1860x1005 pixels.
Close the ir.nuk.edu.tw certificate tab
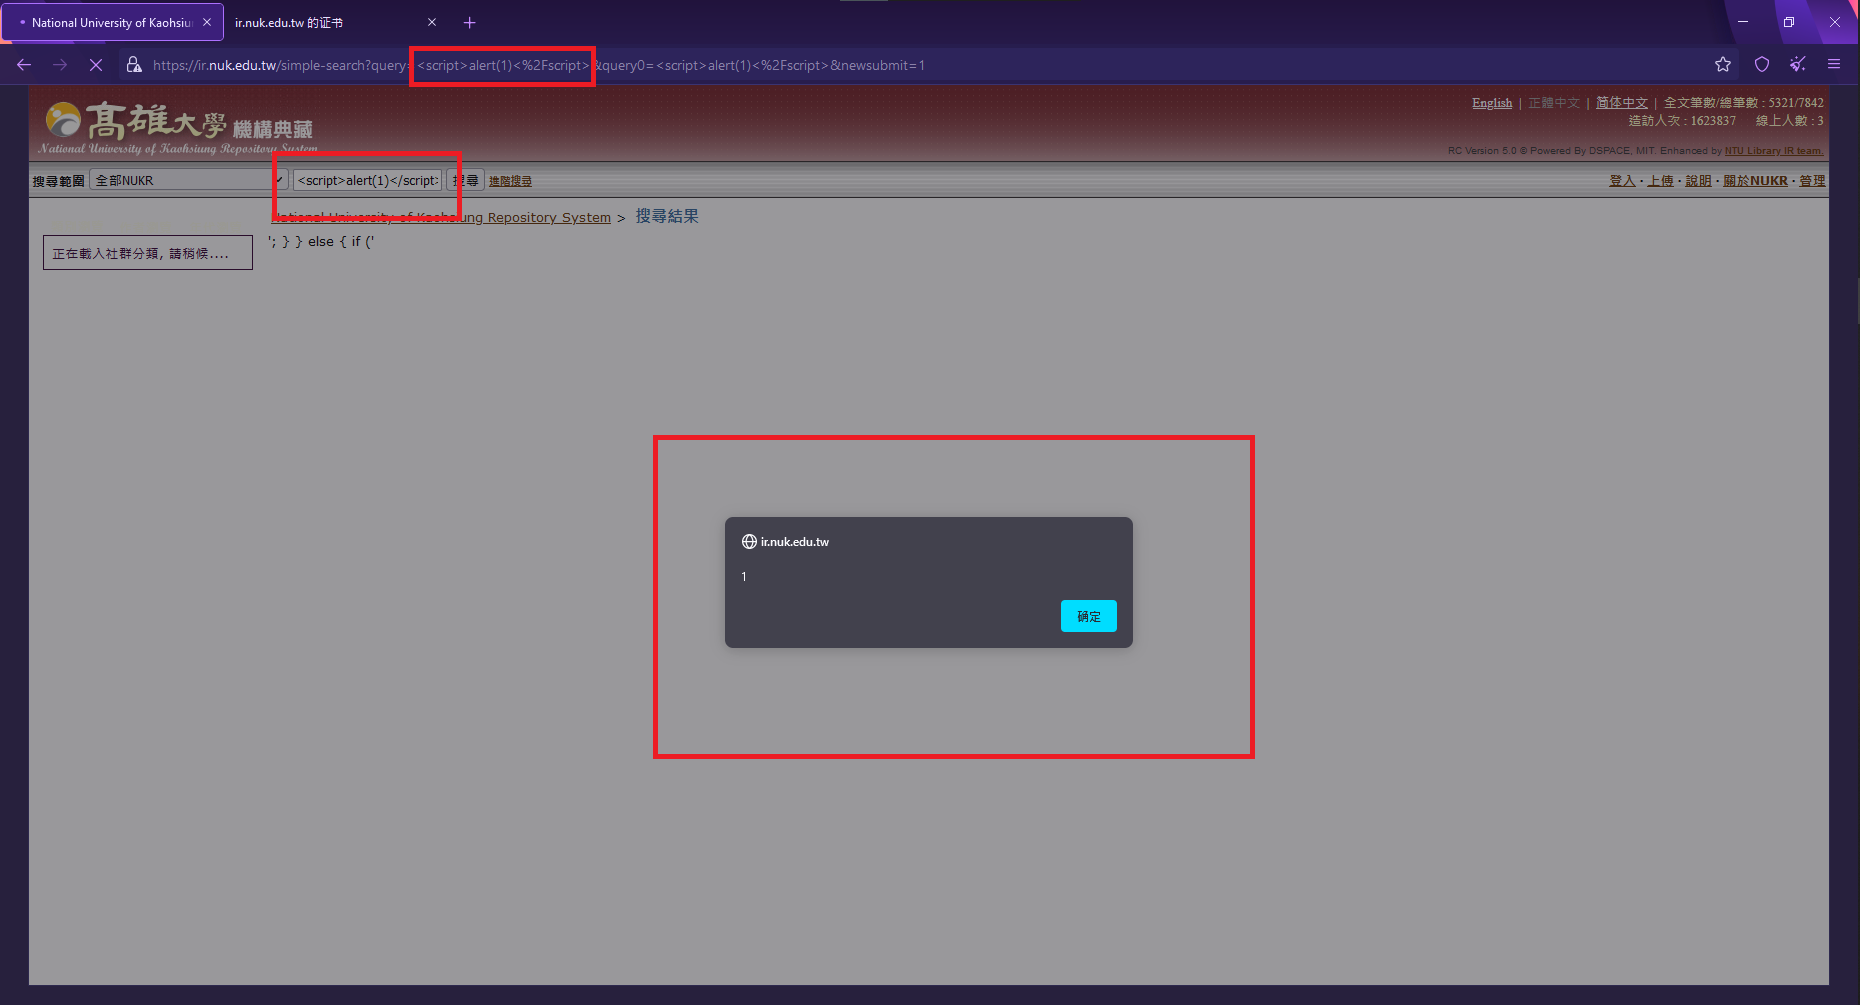coord(432,22)
